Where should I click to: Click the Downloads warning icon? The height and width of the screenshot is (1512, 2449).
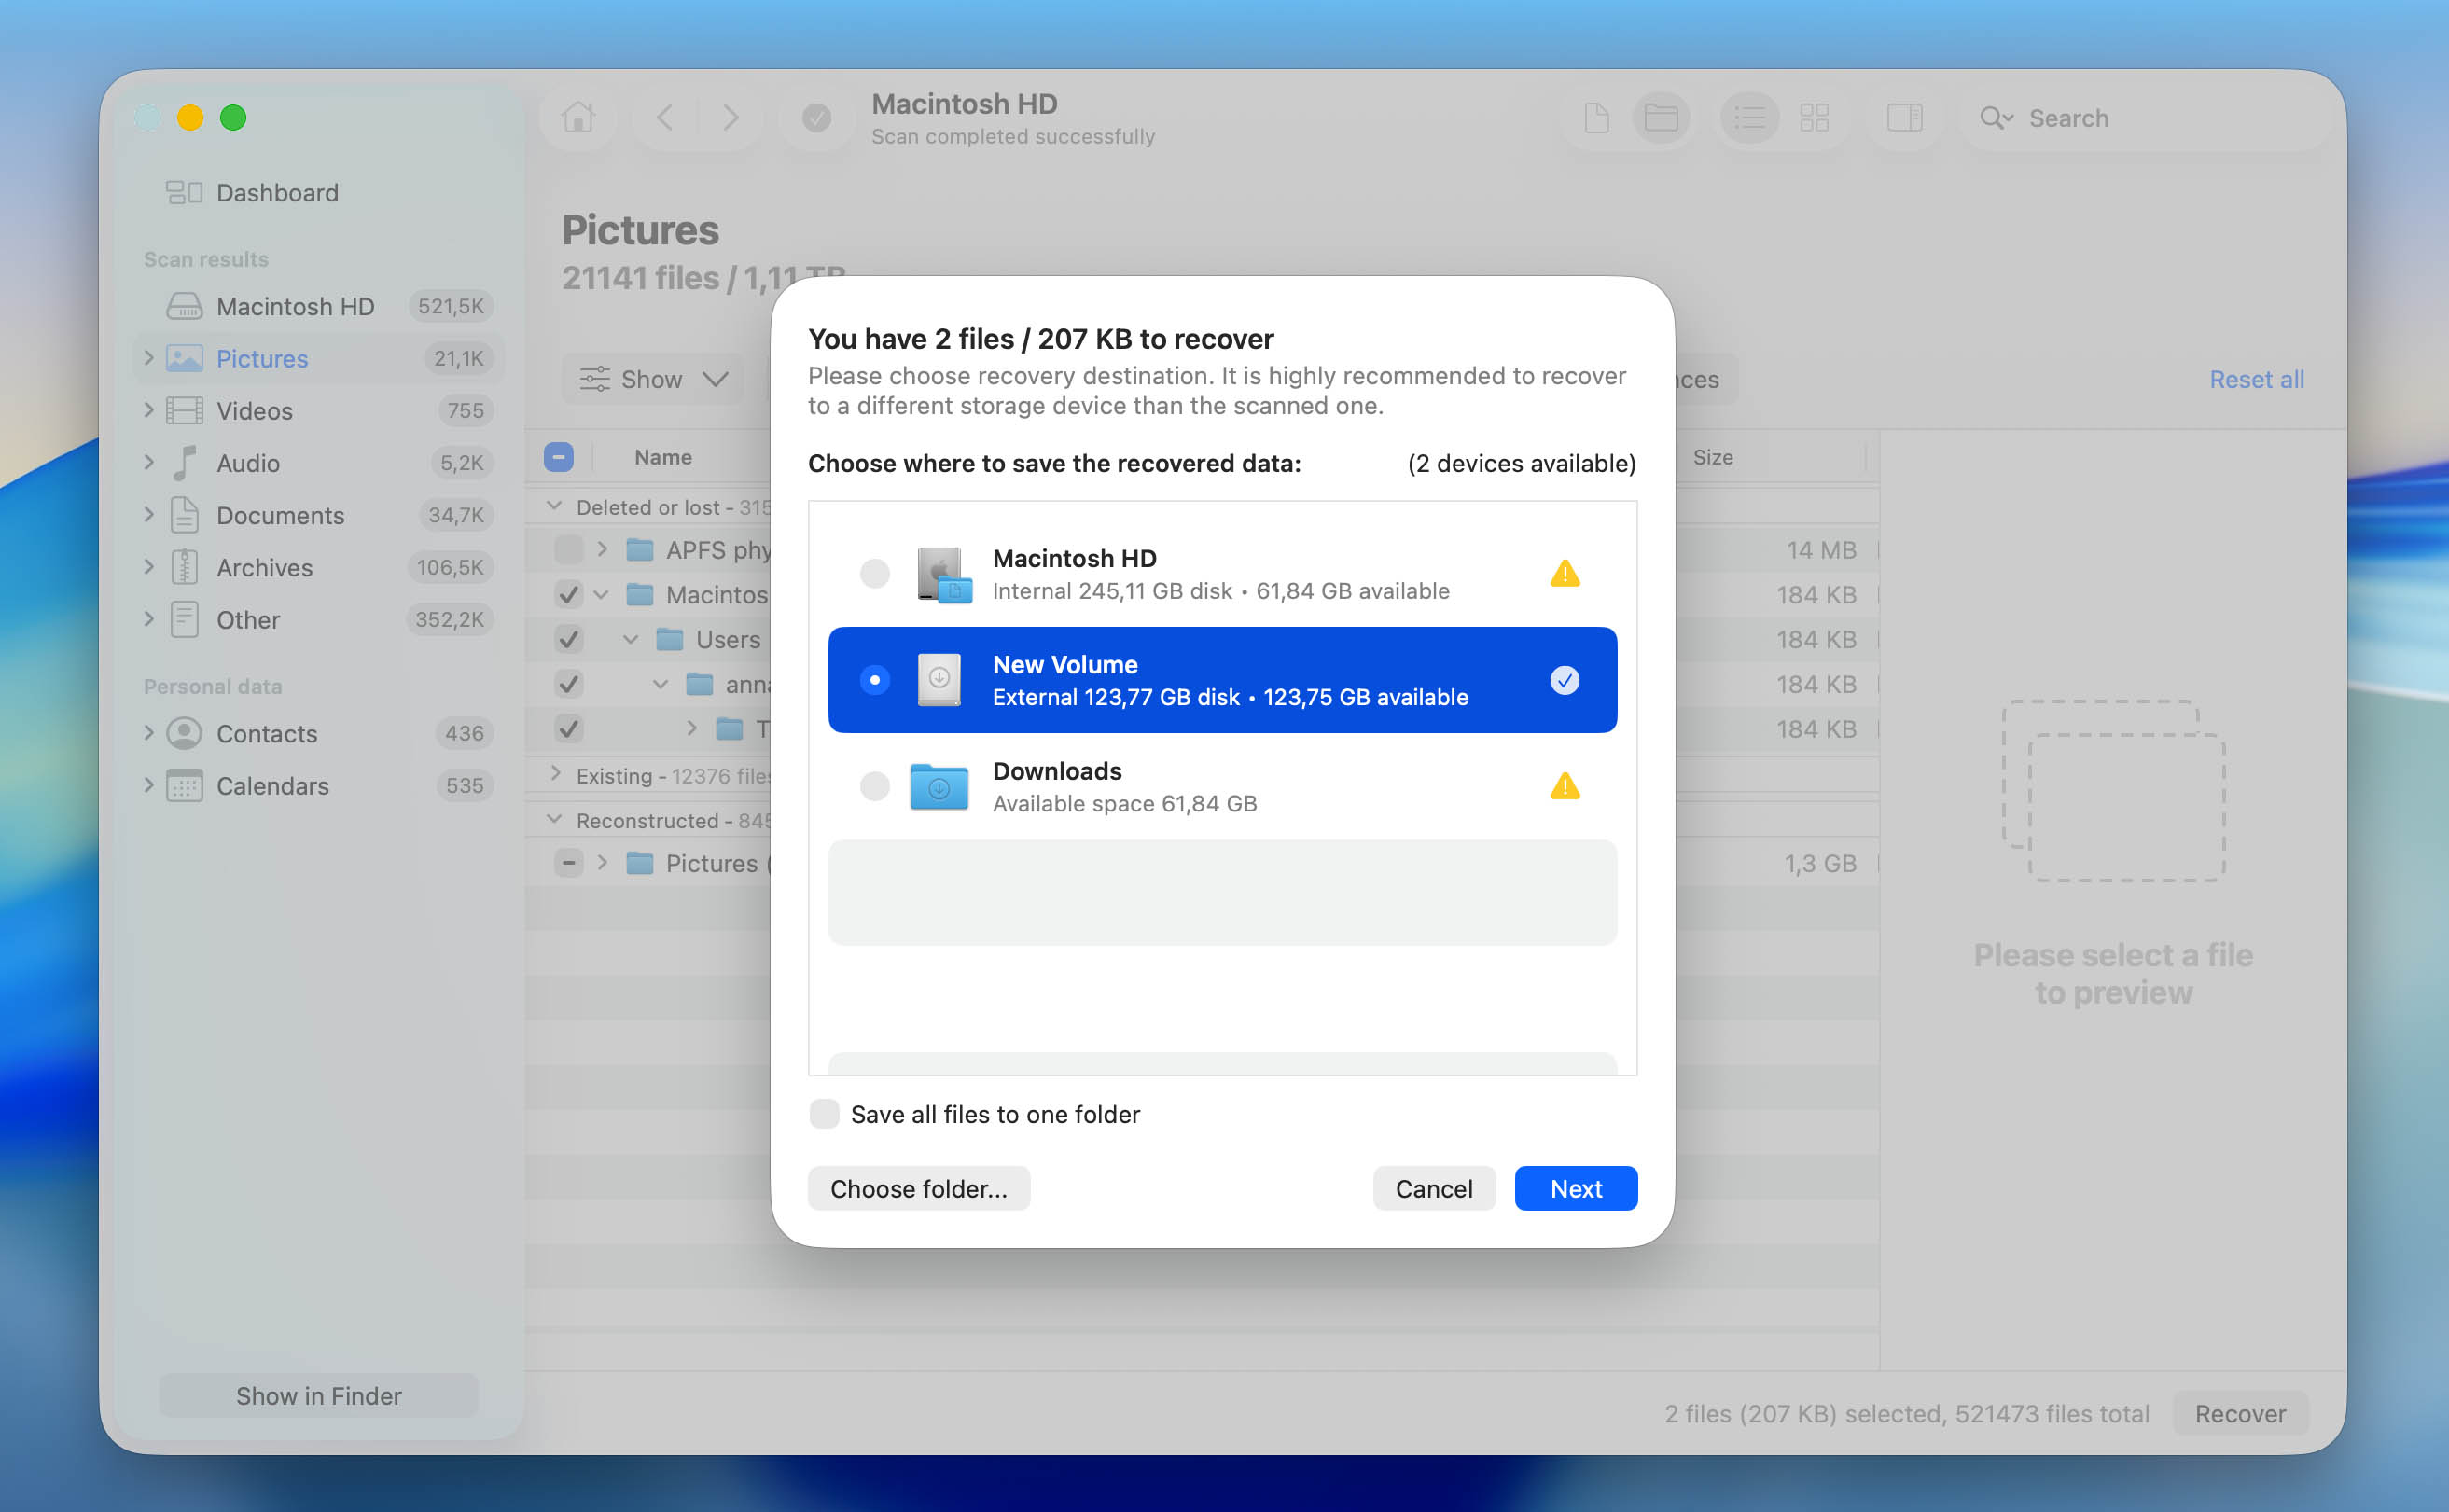pos(1565,786)
